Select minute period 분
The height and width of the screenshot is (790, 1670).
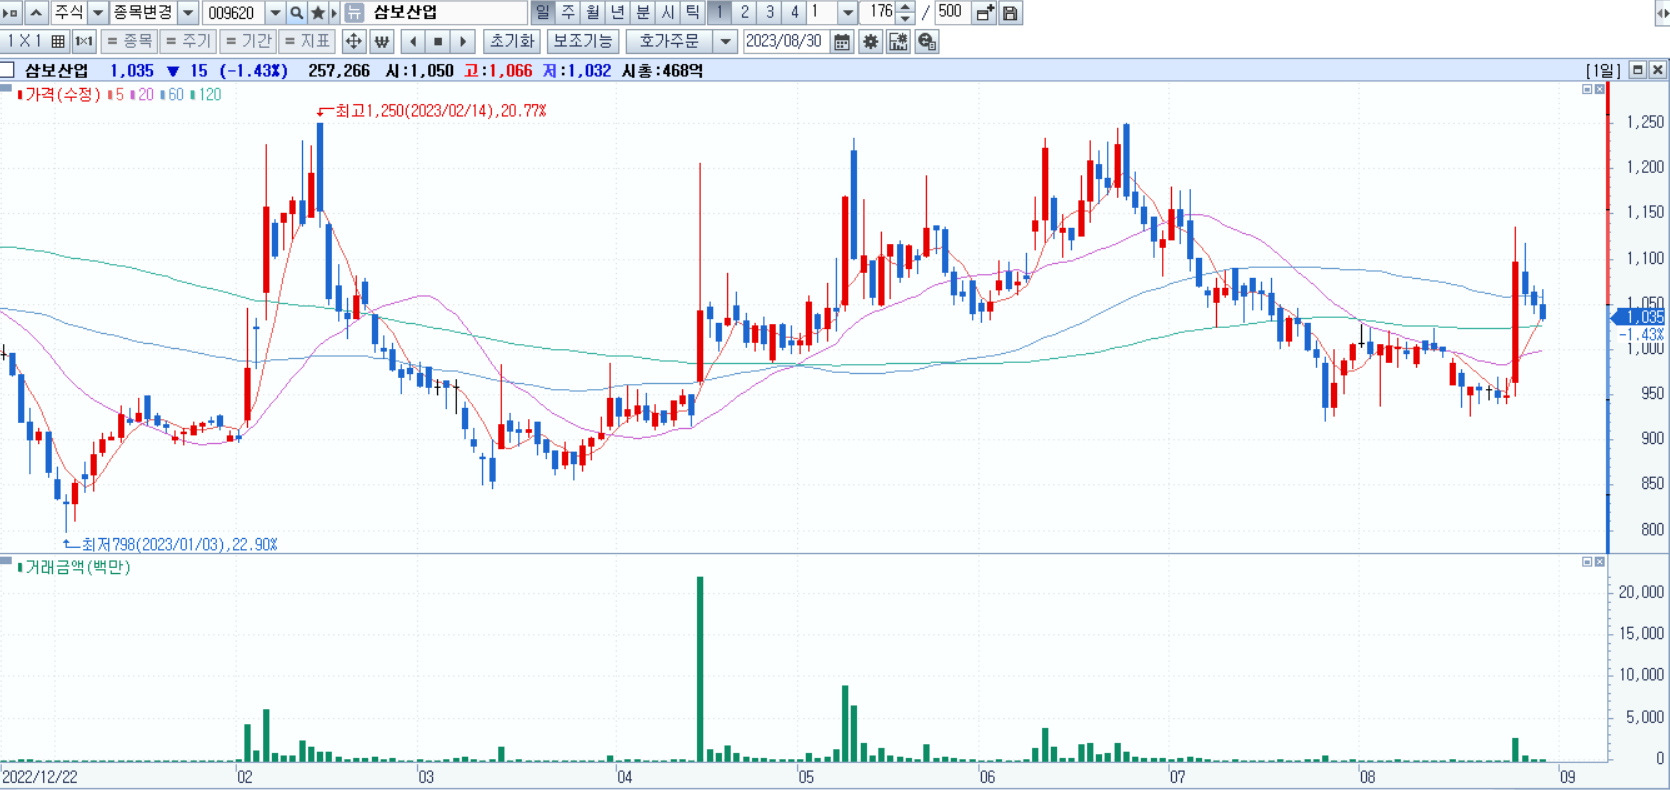(x=643, y=13)
